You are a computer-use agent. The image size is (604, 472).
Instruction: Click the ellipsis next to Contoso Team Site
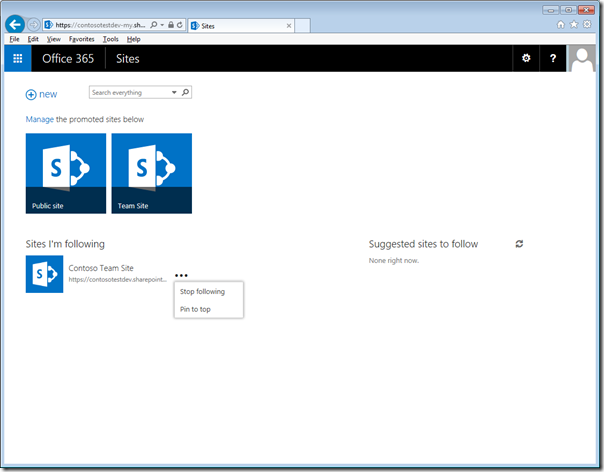point(181,275)
